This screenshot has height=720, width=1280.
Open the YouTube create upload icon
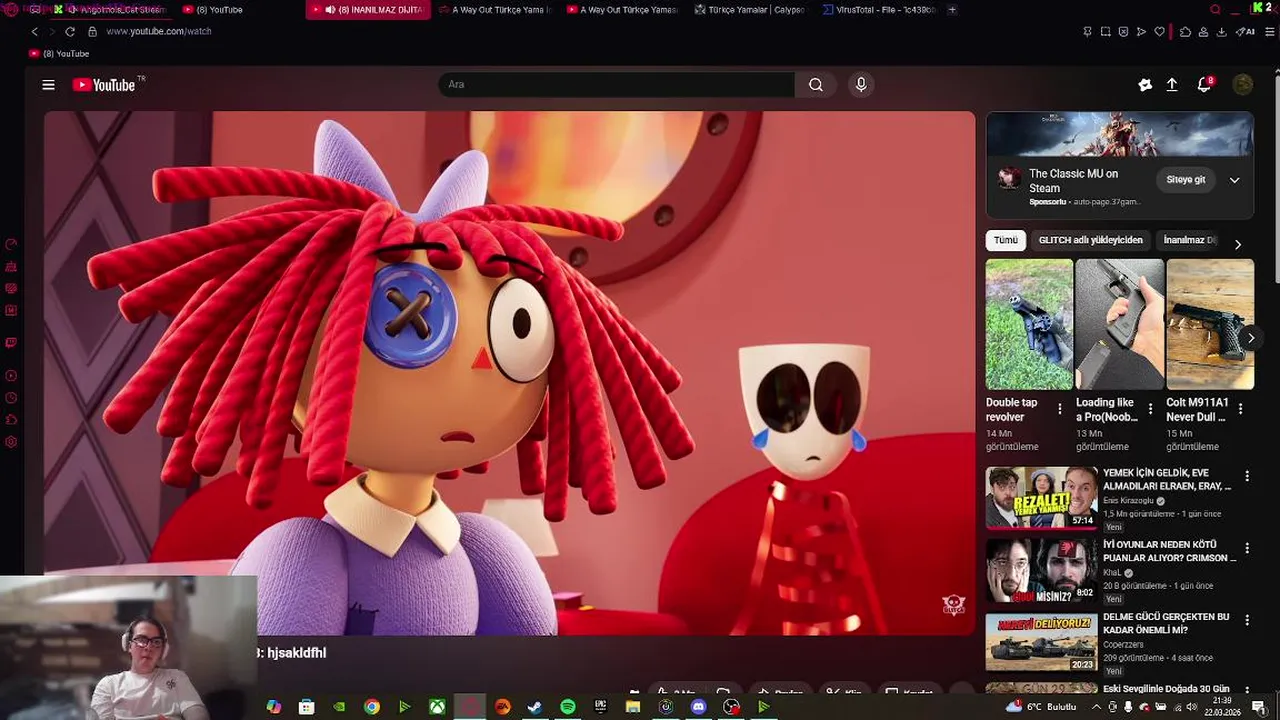(x=1172, y=85)
